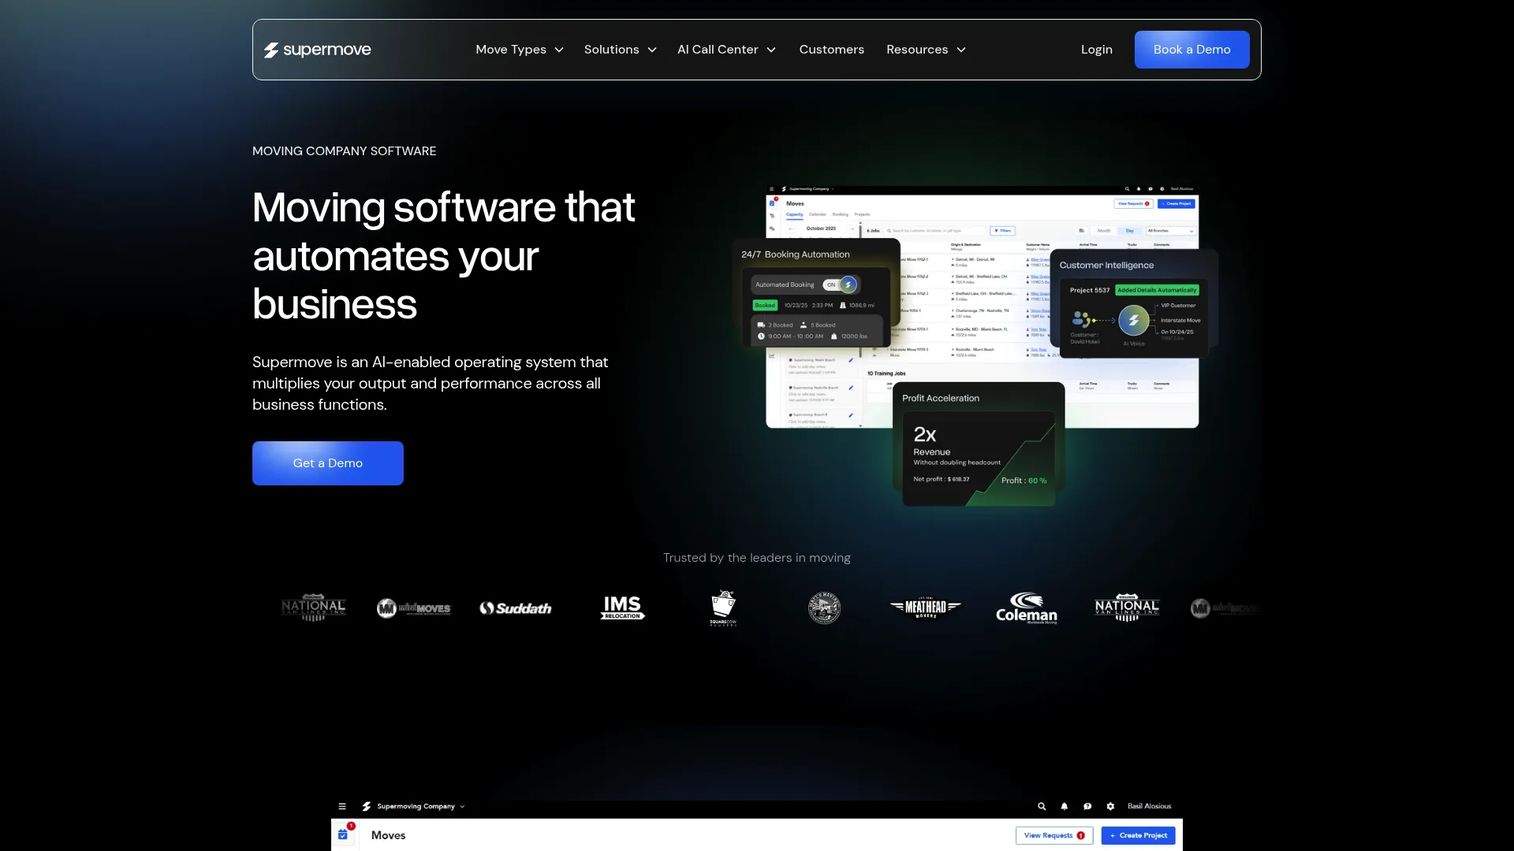Toggle the Automated Booking ON switch
Image resolution: width=1514 pixels, height=851 pixels.
[x=840, y=285]
